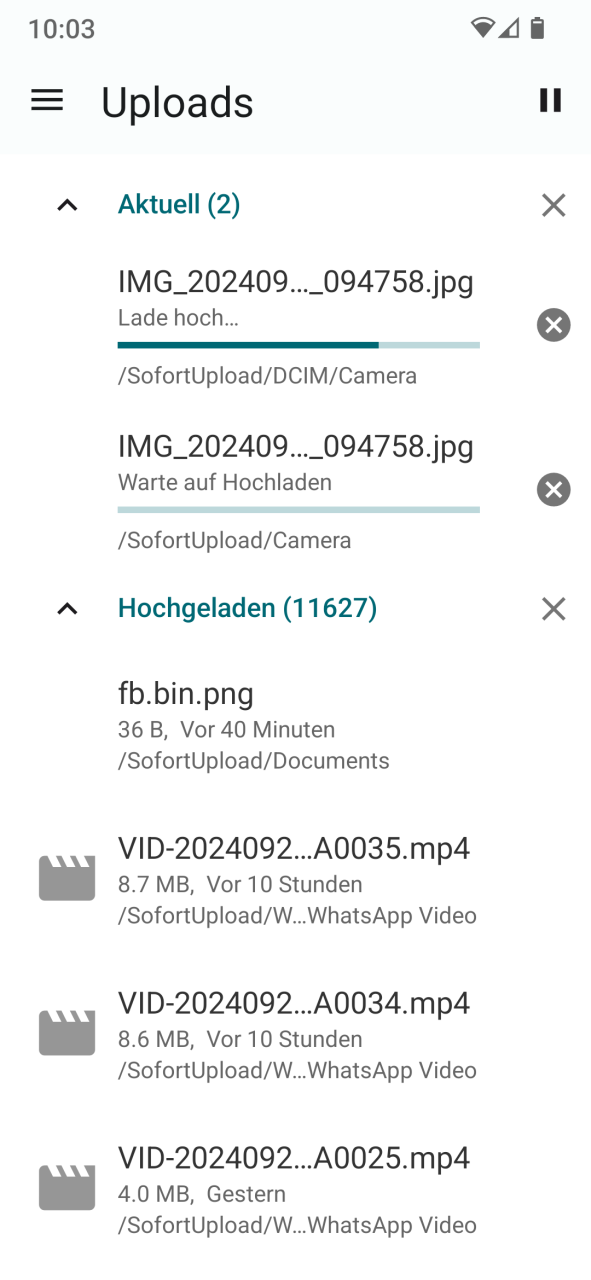591x1280 pixels.
Task: Open the fb.bin.png uploaded file
Action: 295,725
